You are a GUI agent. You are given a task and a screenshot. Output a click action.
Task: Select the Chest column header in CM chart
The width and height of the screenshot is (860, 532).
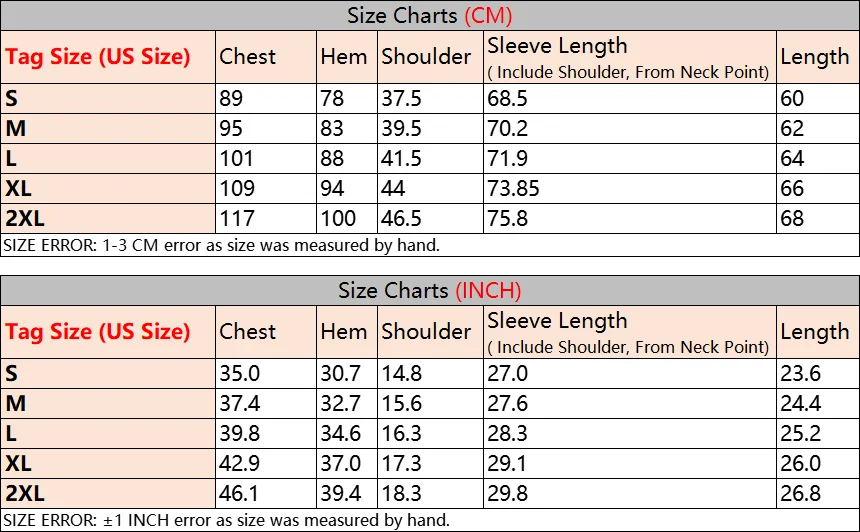[247, 56]
